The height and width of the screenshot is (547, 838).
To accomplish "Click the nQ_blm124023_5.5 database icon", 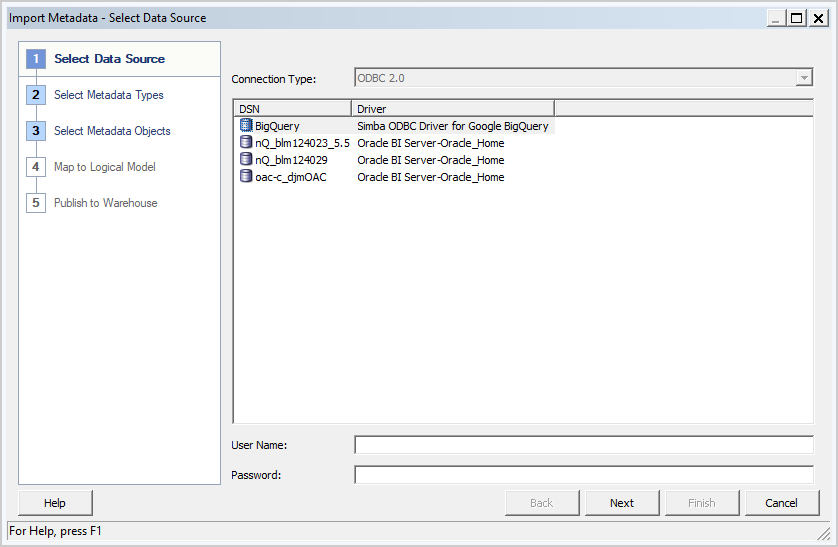I will click(246, 143).
